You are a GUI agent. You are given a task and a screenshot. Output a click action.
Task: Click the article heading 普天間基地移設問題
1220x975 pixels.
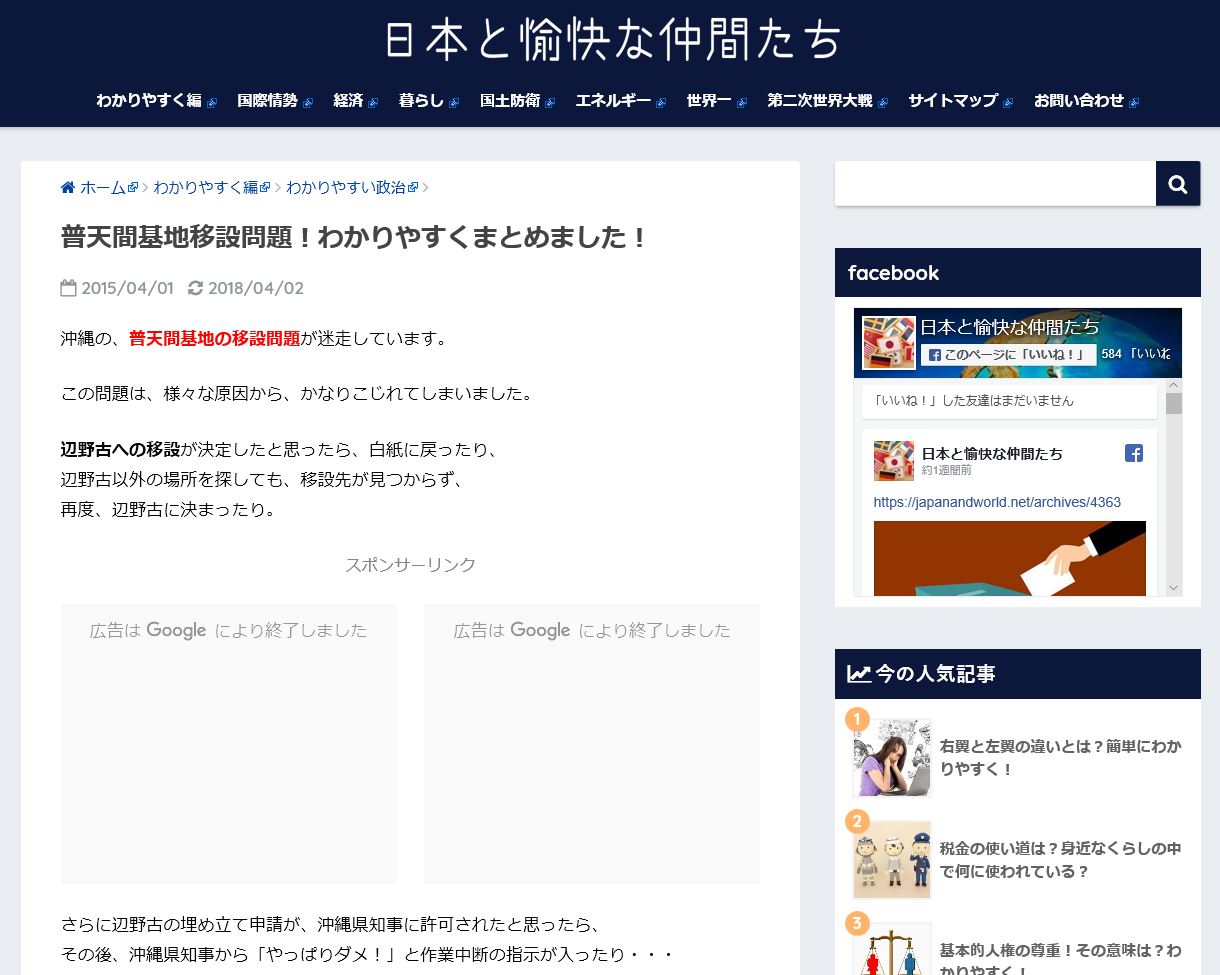click(x=354, y=238)
